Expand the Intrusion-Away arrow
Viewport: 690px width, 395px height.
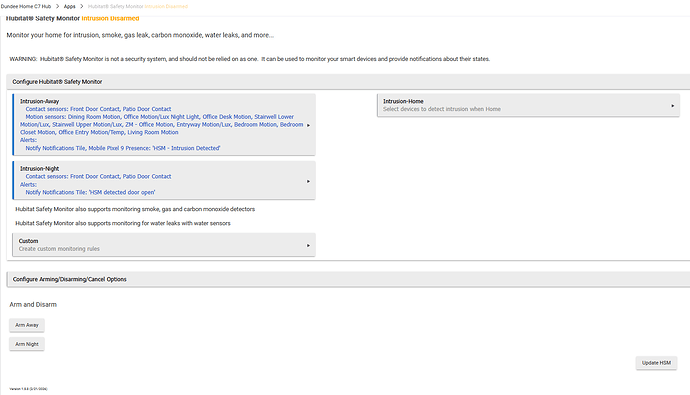308,125
